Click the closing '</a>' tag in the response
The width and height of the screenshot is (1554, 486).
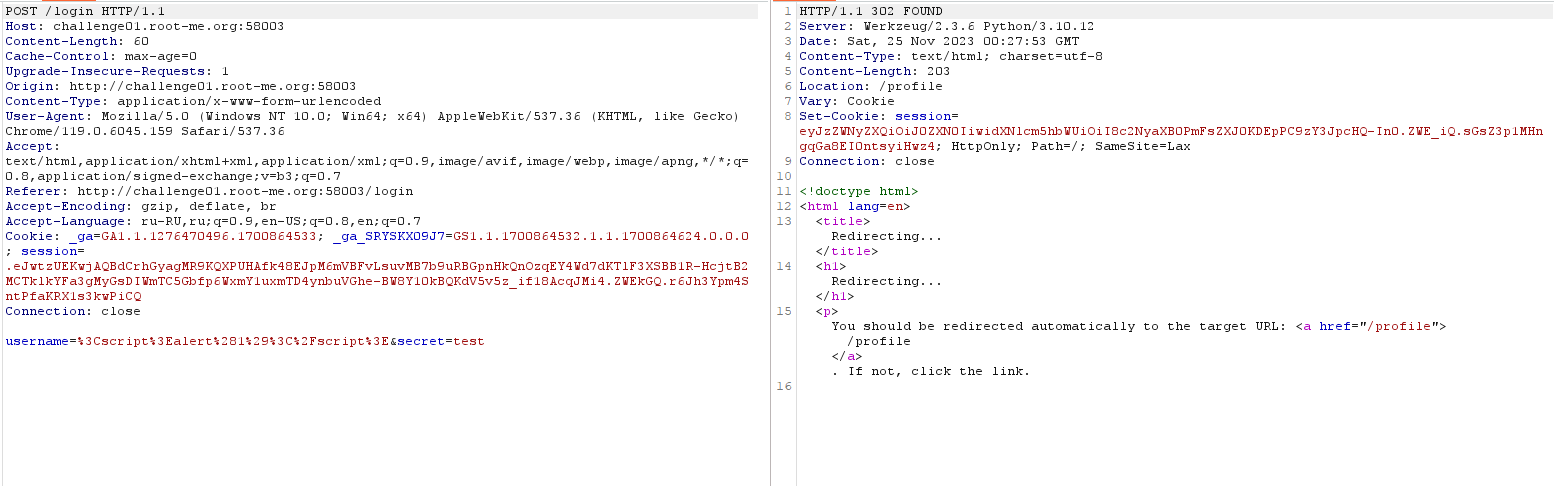(x=846, y=356)
